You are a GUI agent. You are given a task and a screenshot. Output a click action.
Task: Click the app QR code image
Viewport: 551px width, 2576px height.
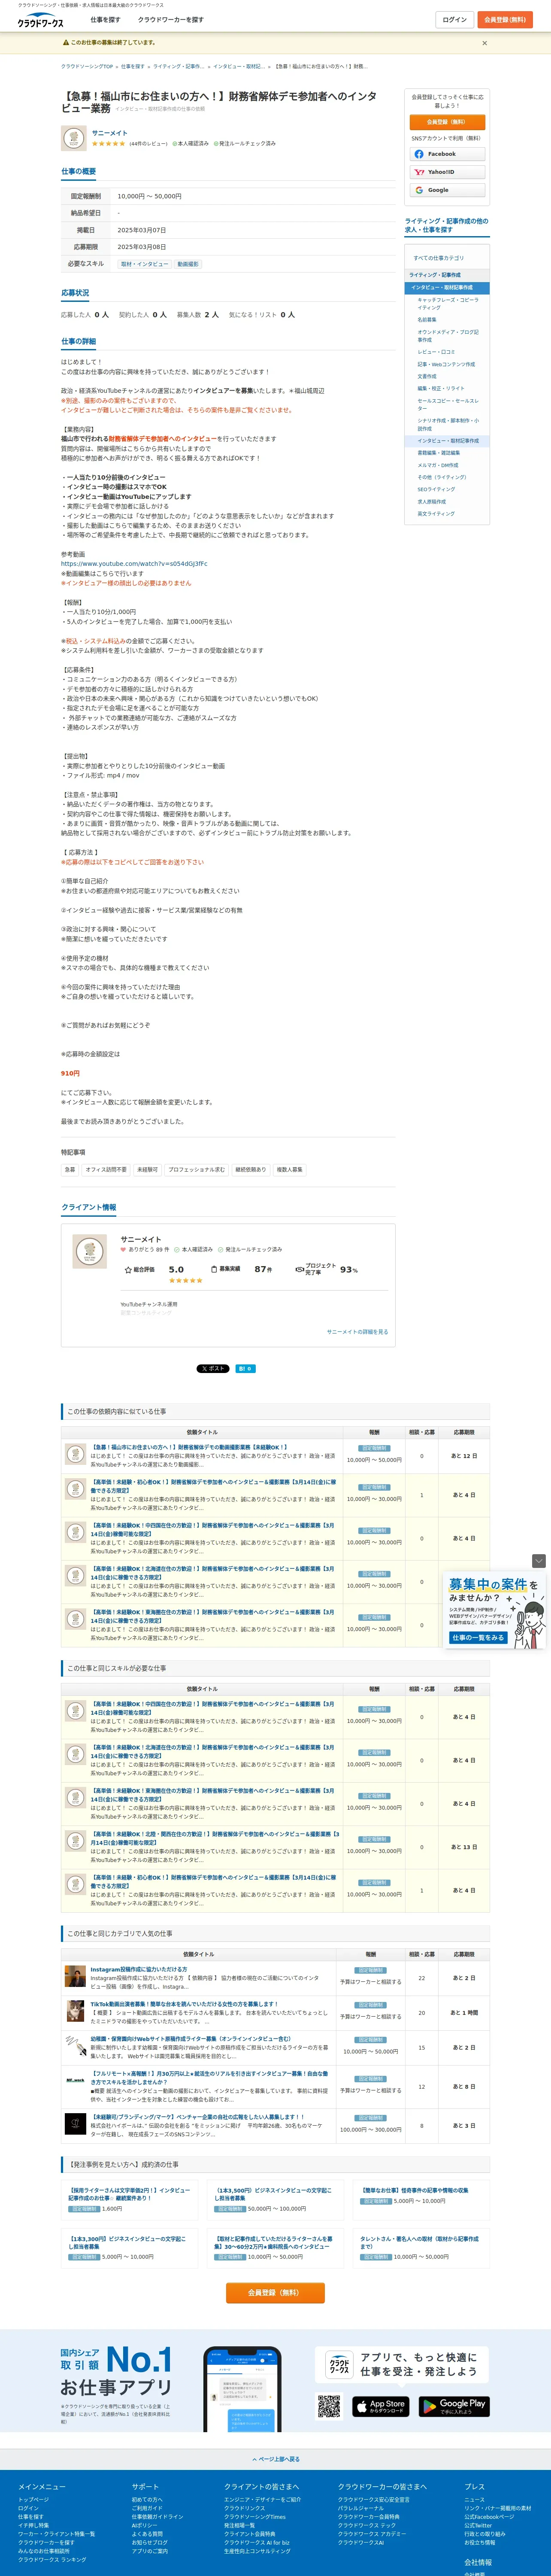coord(329,2406)
